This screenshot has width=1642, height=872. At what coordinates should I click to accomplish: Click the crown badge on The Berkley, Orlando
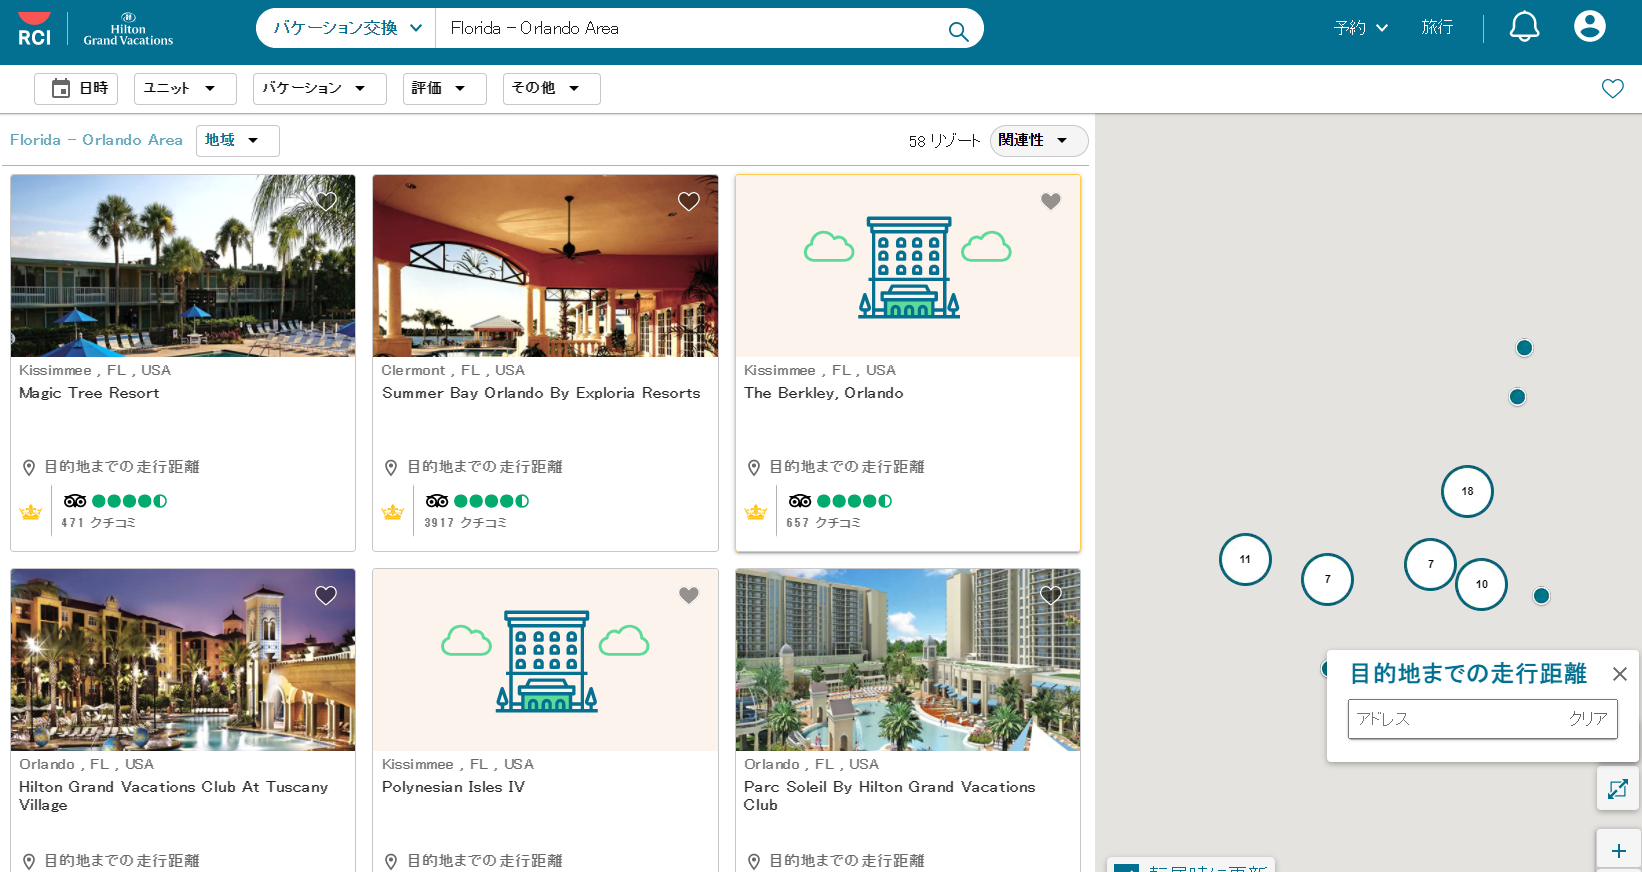pyautogui.click(x=756, y=512)
